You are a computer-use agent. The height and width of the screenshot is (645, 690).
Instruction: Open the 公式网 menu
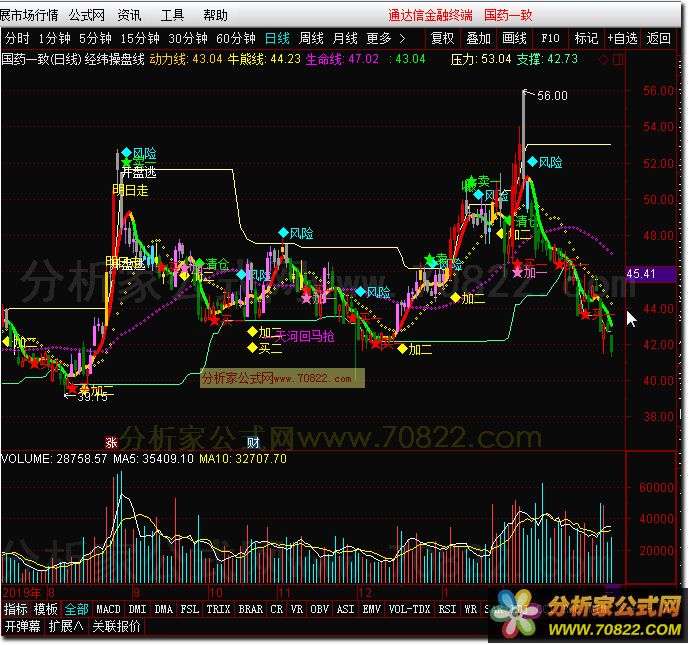click(87, 15)
